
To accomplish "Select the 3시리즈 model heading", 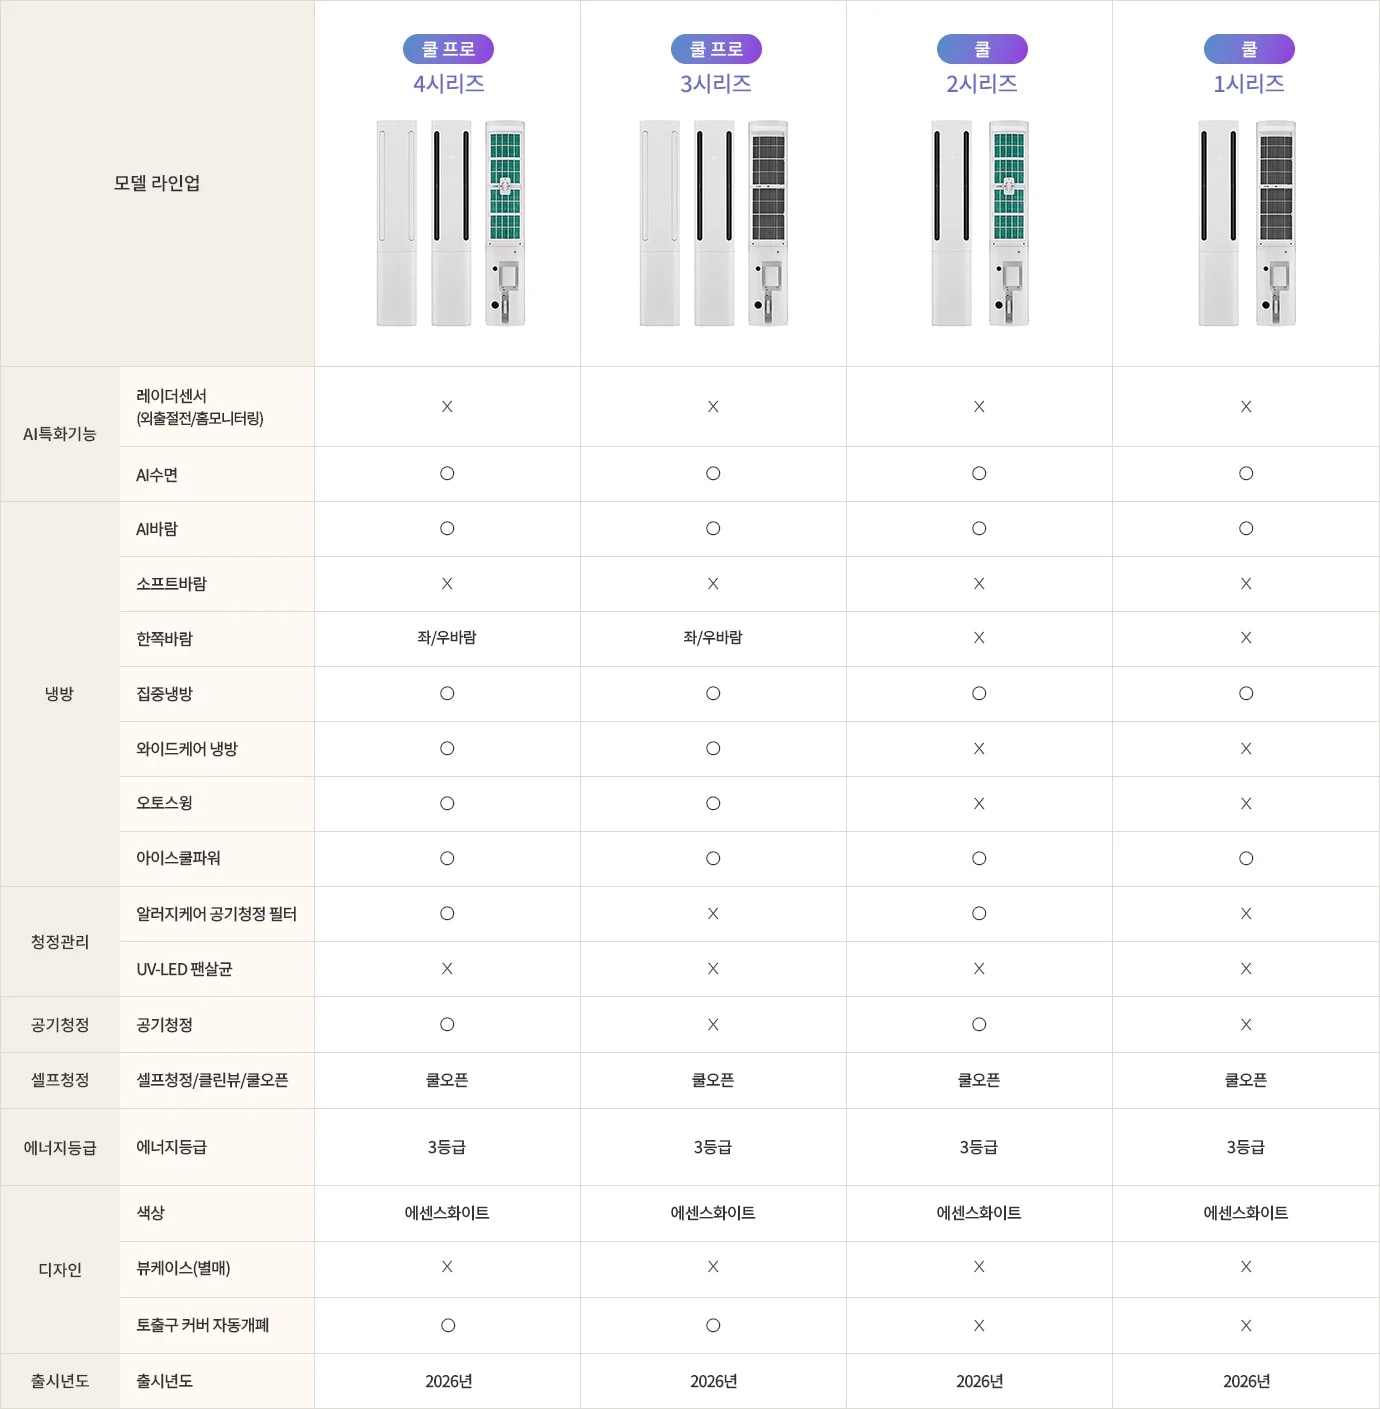I will pyautogui.click(x=716, y=84).
